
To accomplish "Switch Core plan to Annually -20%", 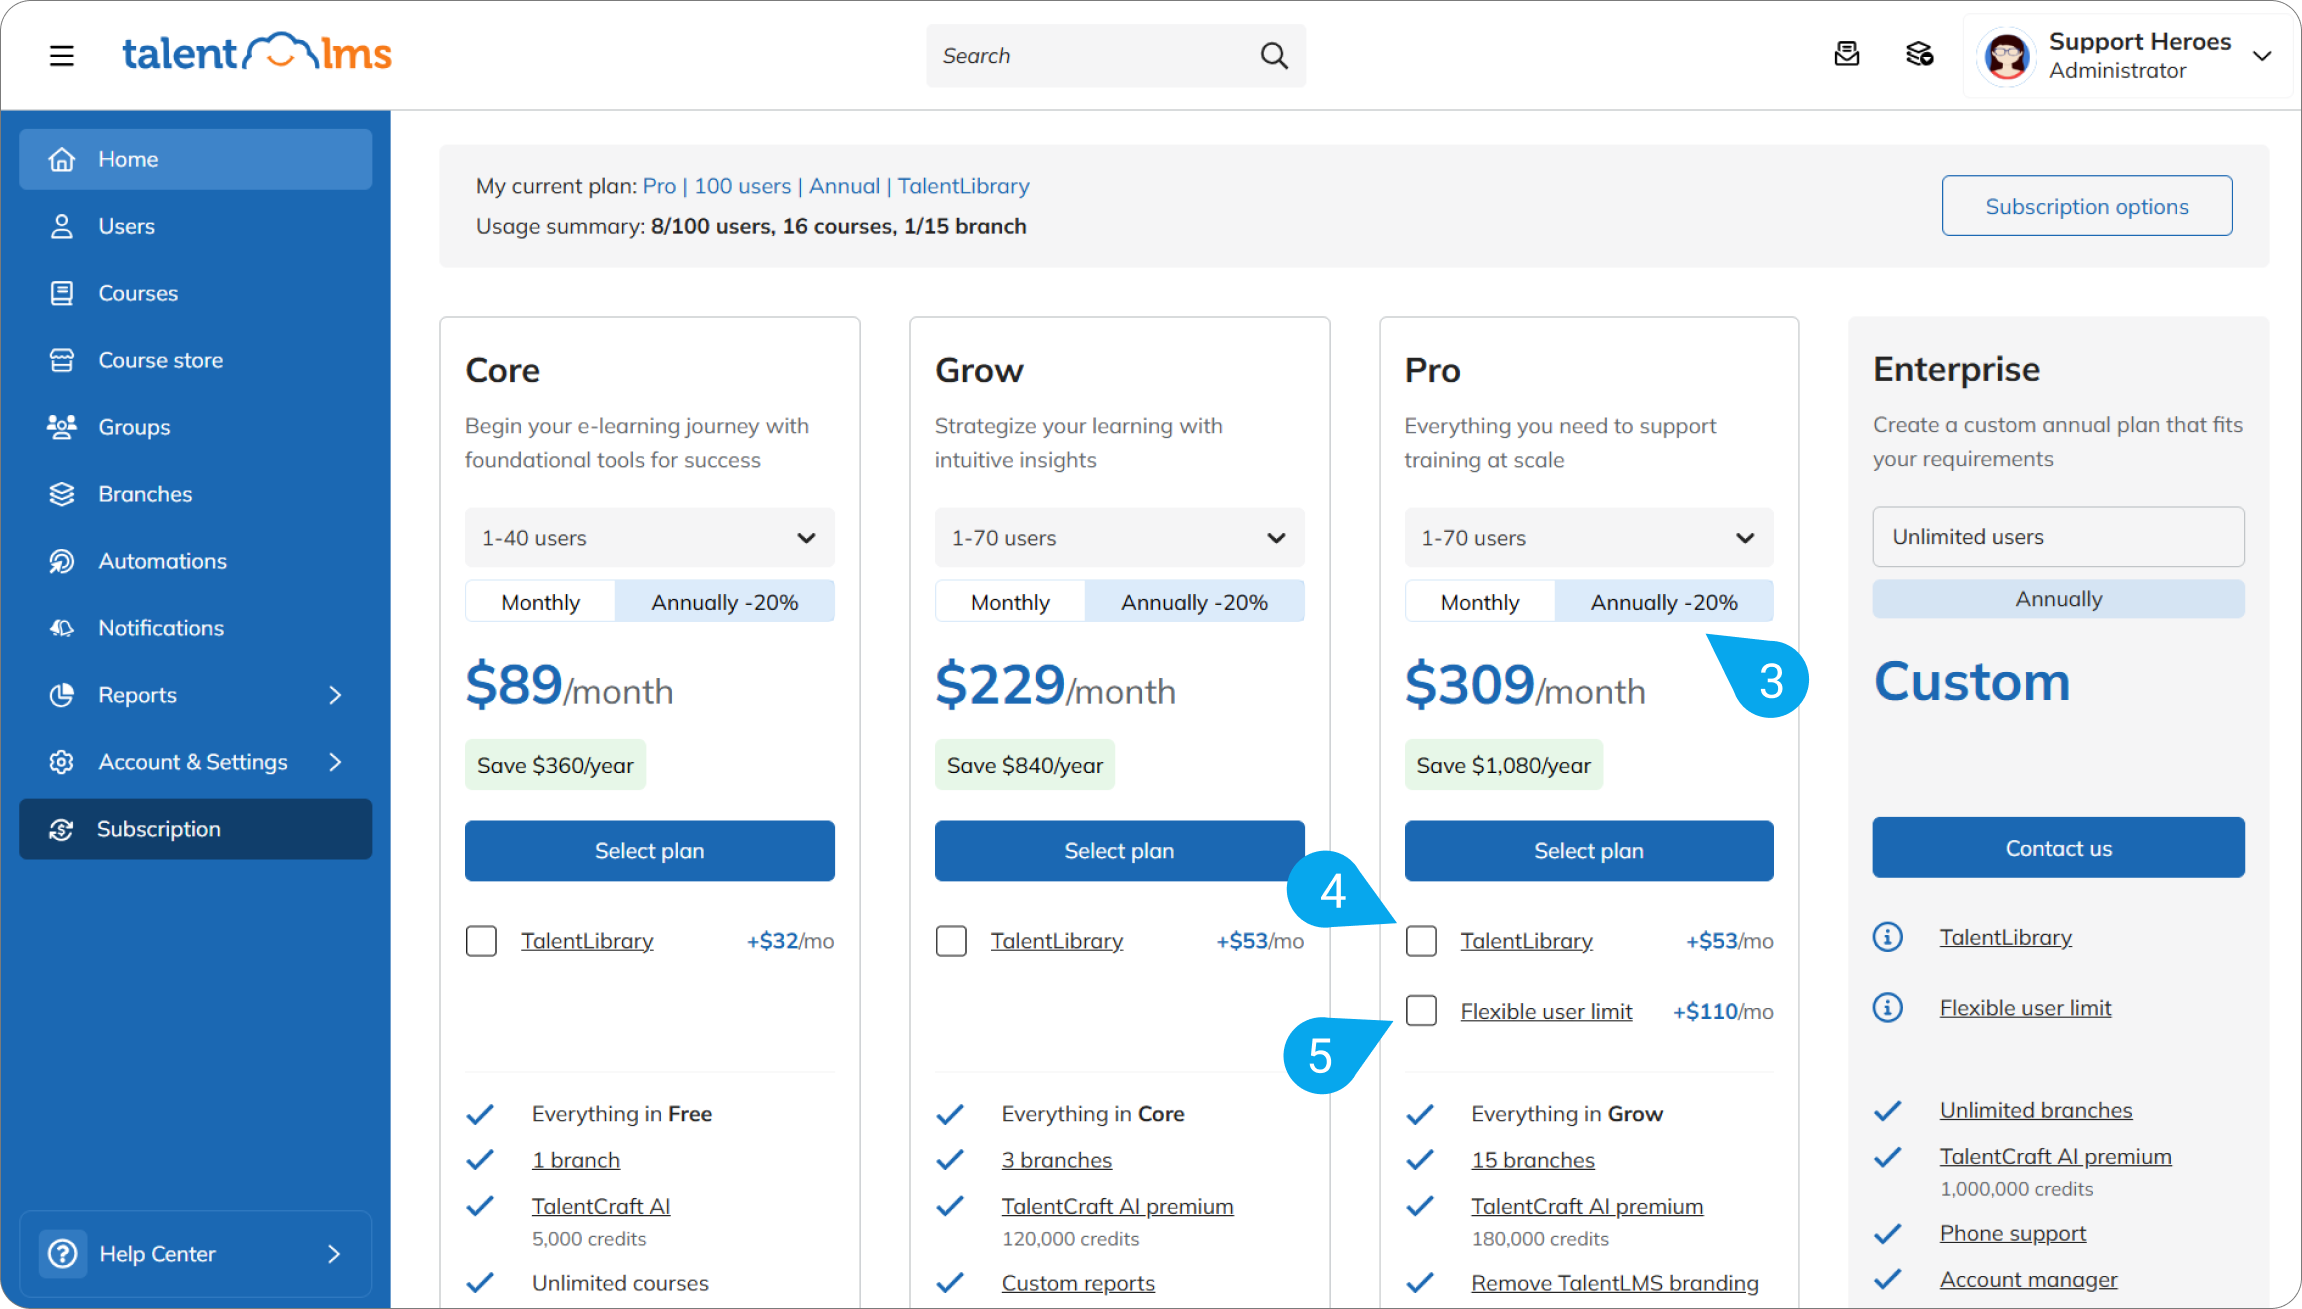I will point(725,602).
